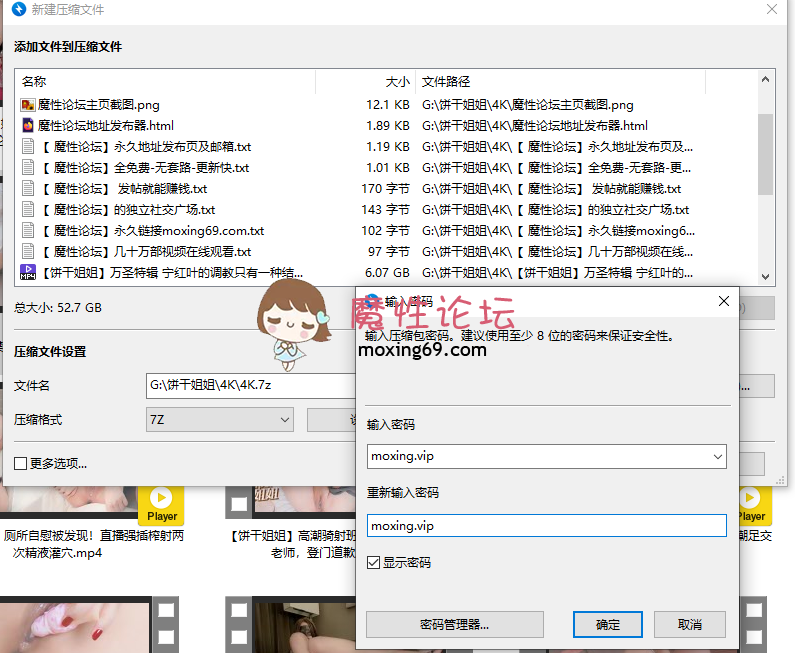Select row 魔性论坛主页截图.png
Image resolution: width=795 pixels, height=653 pixels.
click(388, 105)
